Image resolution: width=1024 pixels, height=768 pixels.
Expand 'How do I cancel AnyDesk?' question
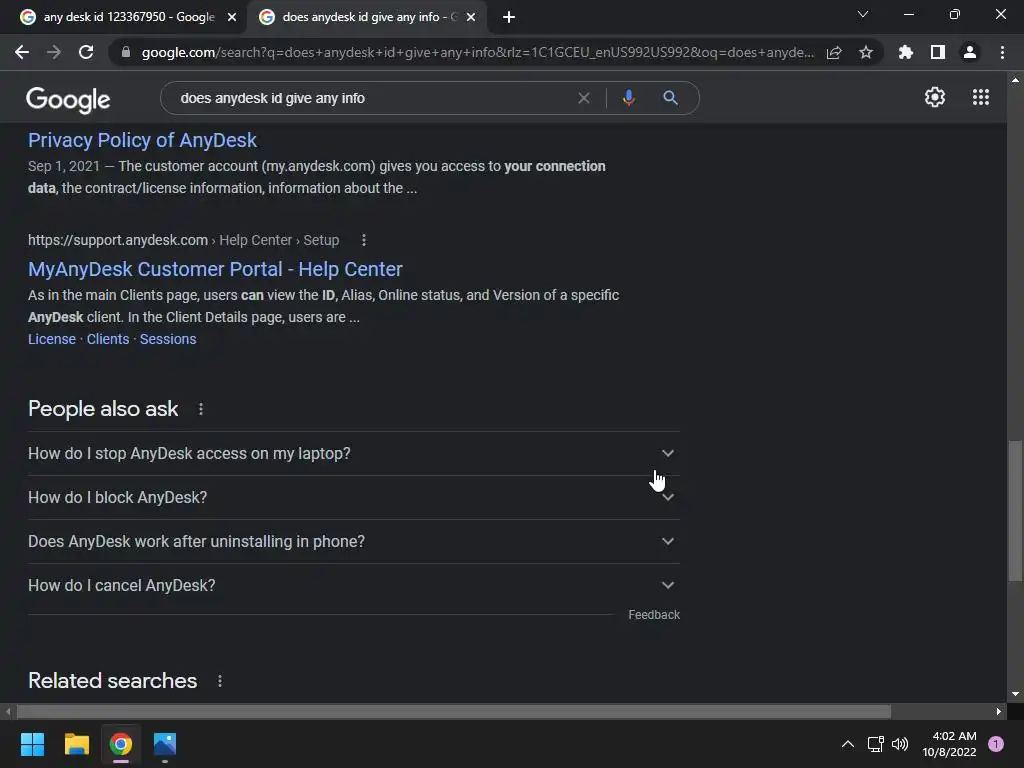(354, 586)
